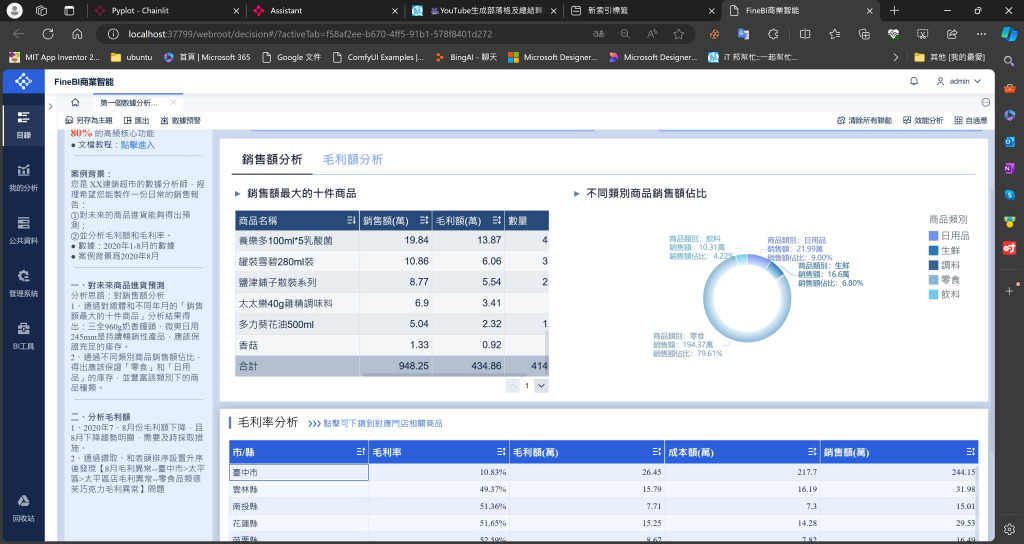The width and height of the screenshot is (1024, 544).
Task: Open the more options icon at top right
Action: click(x=985, y=103)
